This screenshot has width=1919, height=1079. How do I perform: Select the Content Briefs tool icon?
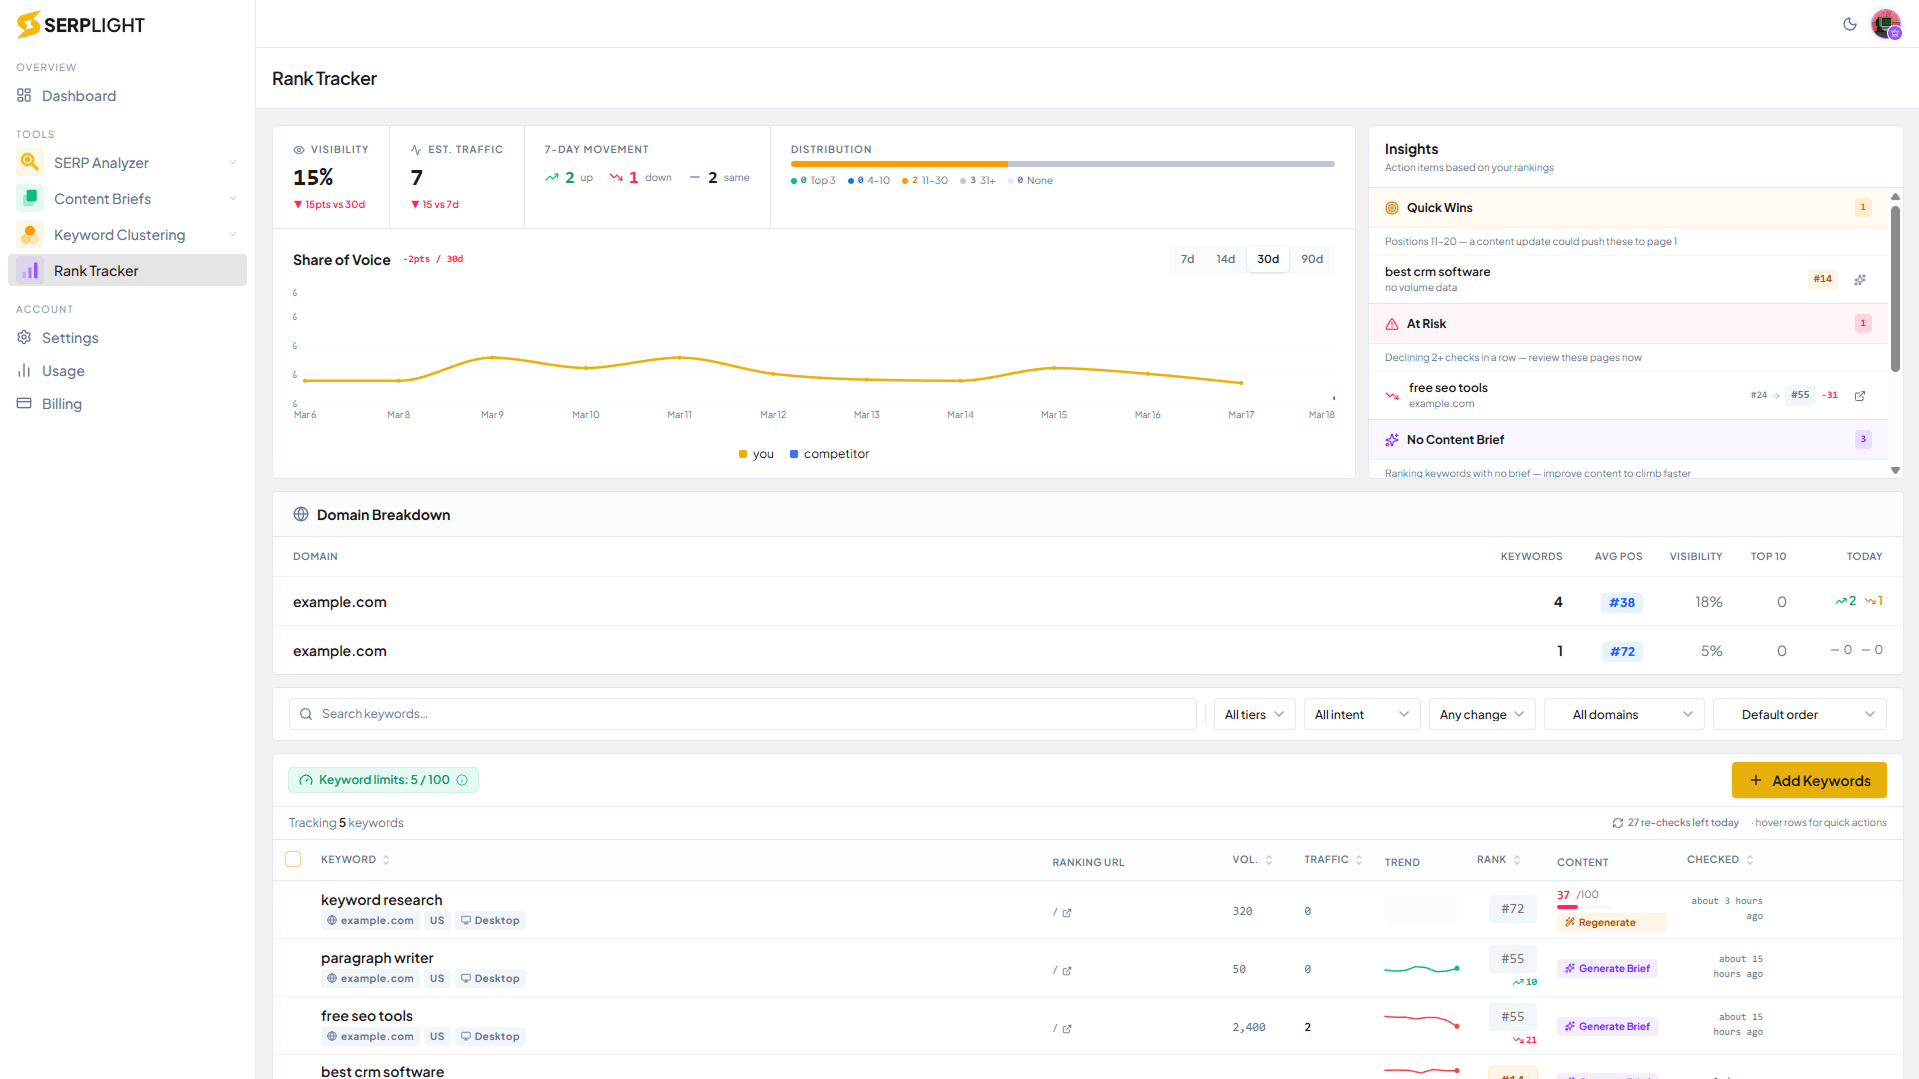tap(29, 198)
